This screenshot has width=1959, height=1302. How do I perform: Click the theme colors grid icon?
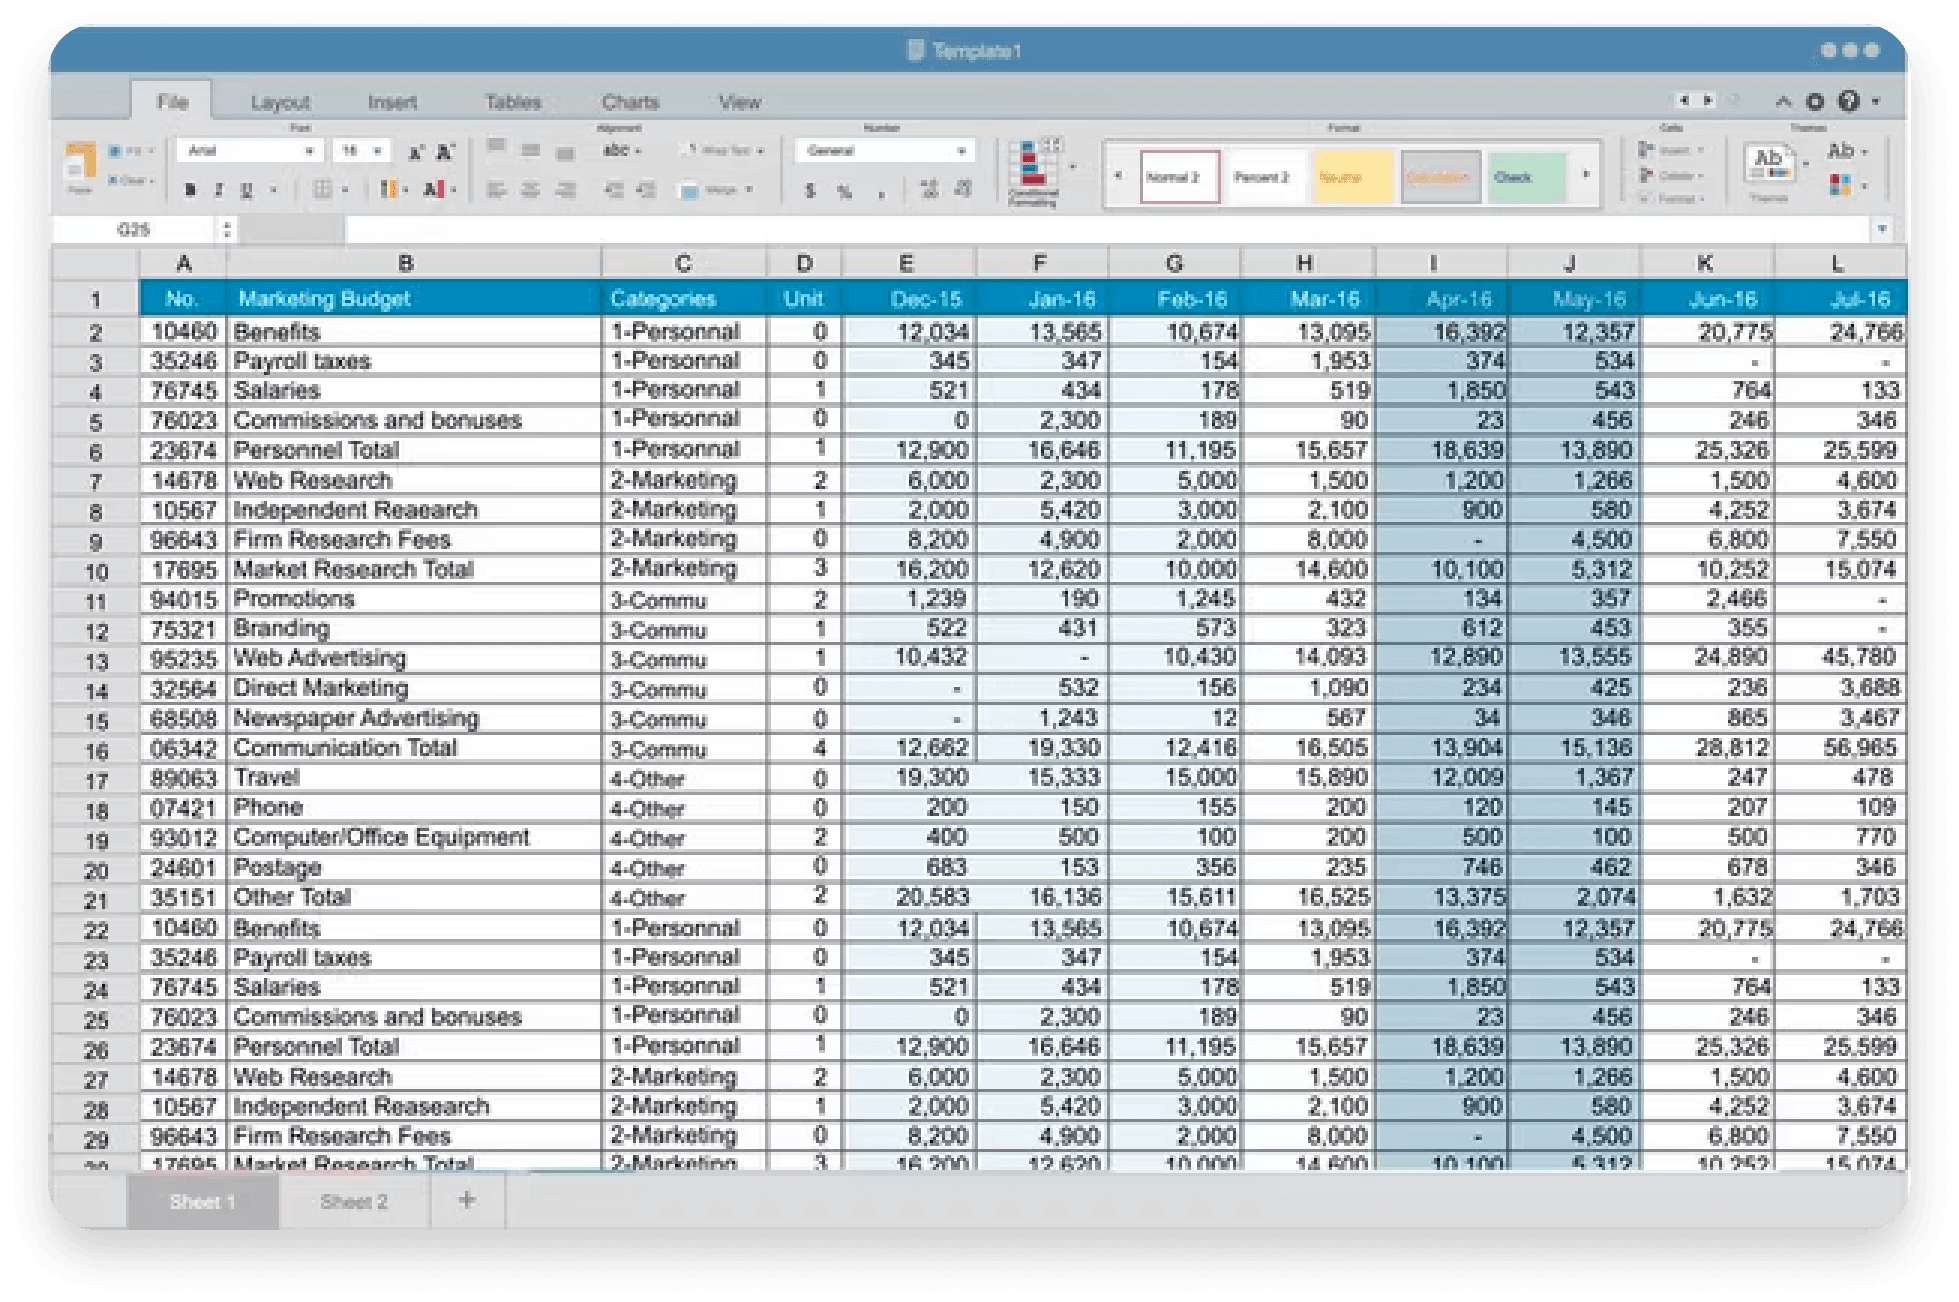[1840, 184]
